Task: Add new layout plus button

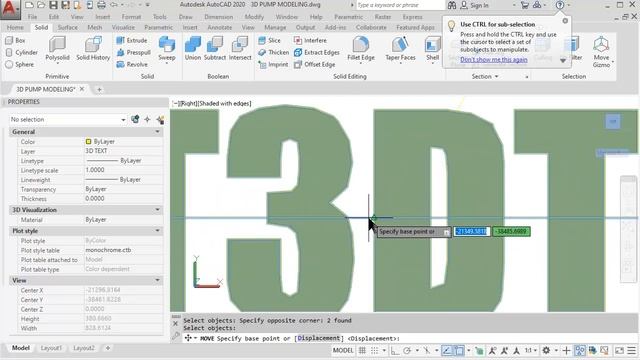Action: click(x=108, y=348)
